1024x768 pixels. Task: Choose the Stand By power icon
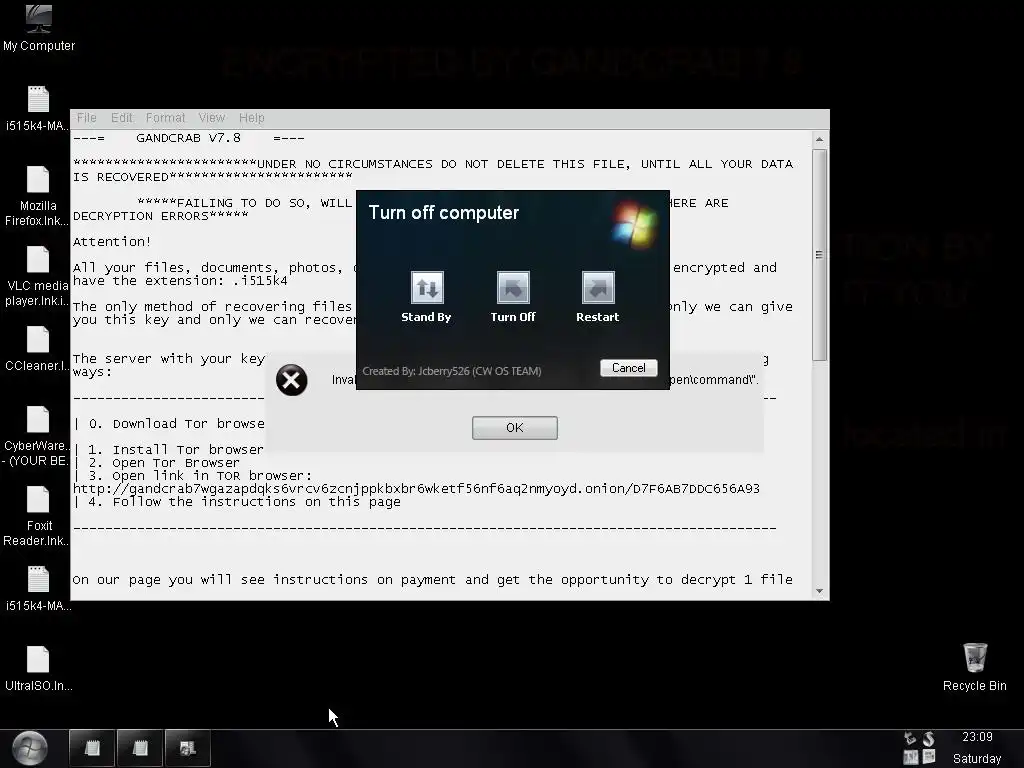(x=426, y=288)
